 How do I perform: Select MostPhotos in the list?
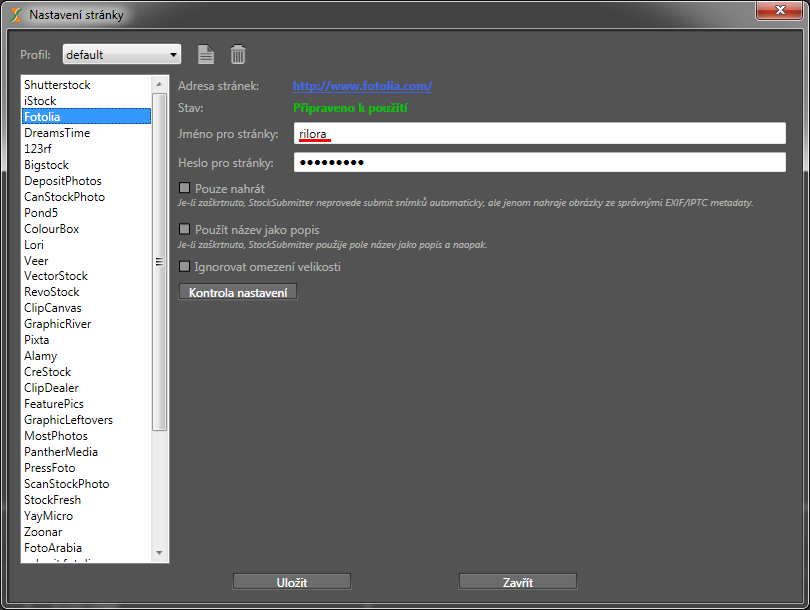pyautogui.click(x=86, y=436)
